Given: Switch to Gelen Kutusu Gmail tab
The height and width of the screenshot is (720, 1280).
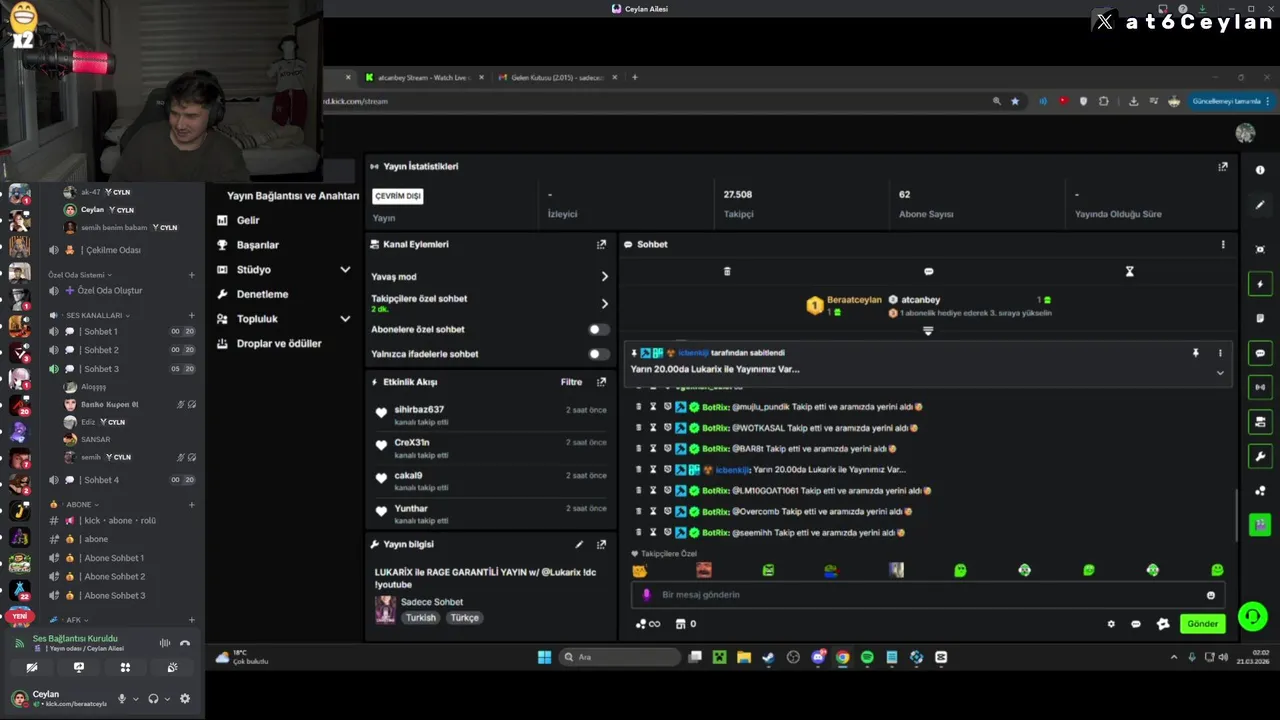Looking at the screenshot, I should point(556,77).
